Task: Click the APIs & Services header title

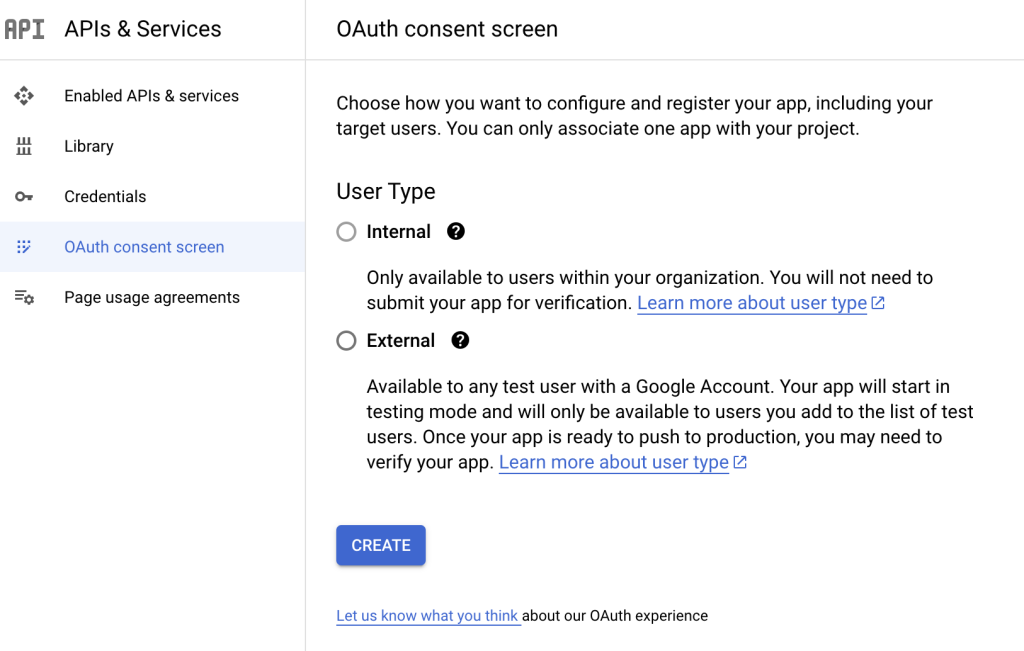Action: pyautogui.click(x=143, y=29)
